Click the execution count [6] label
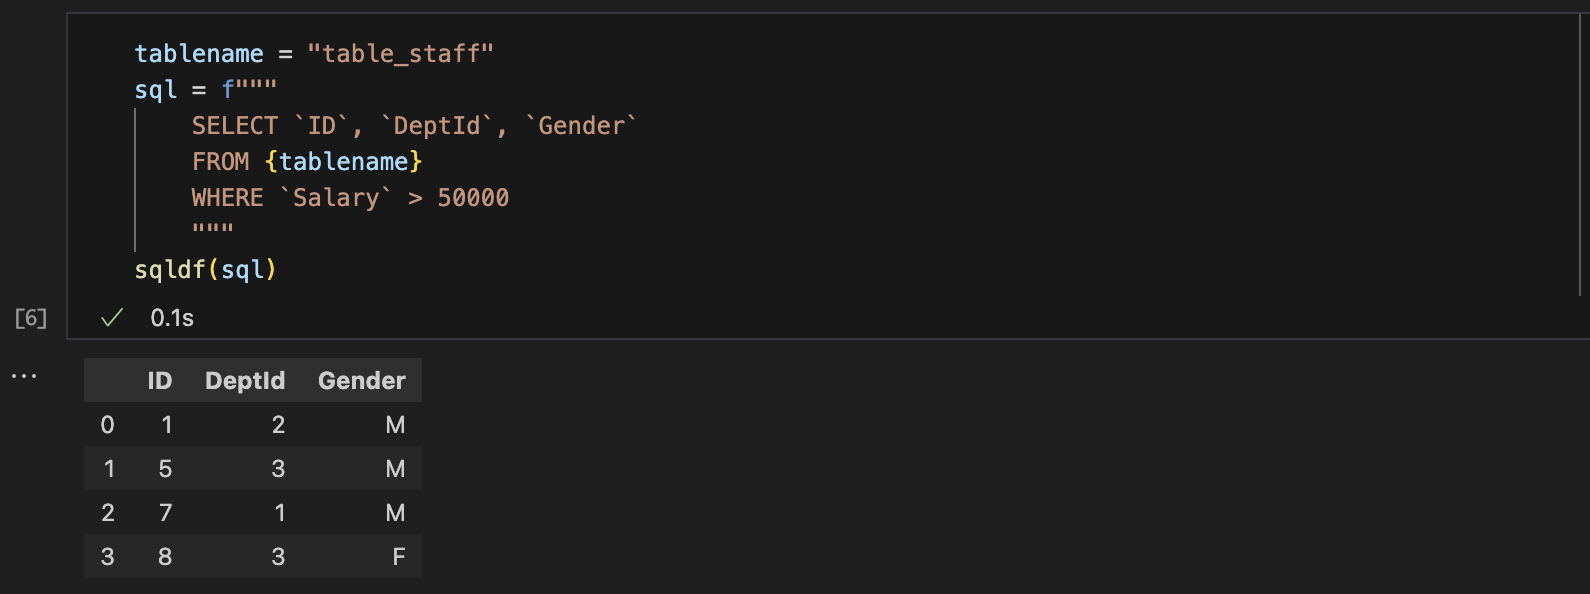The height and width of the screenshot is (594, 1590). click(x=31, y=318)
